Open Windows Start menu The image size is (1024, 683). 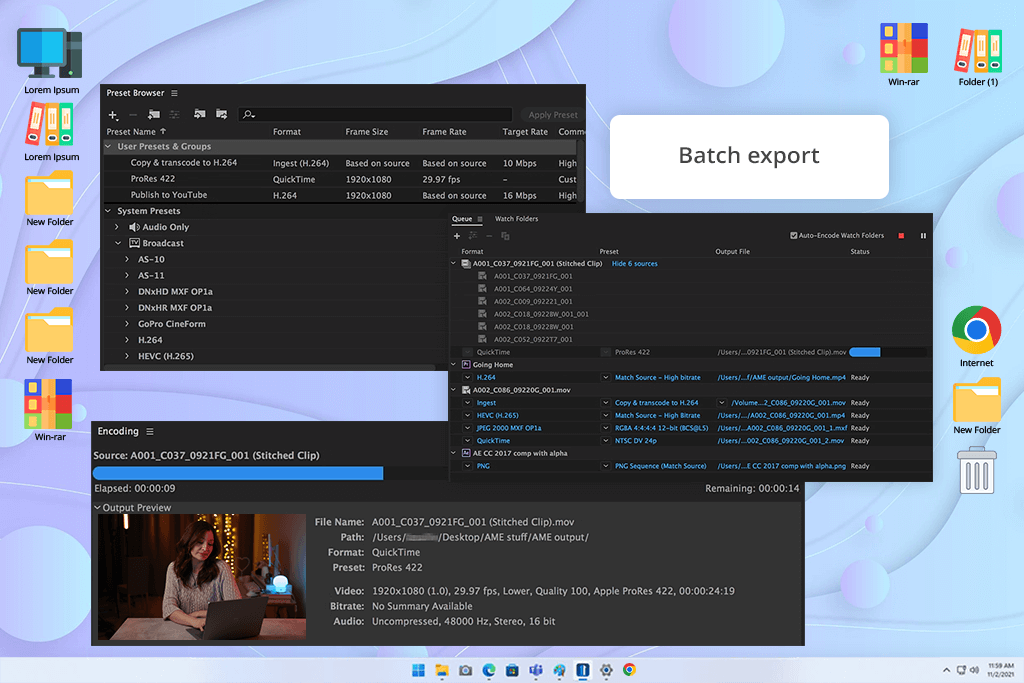pos(419,670)
